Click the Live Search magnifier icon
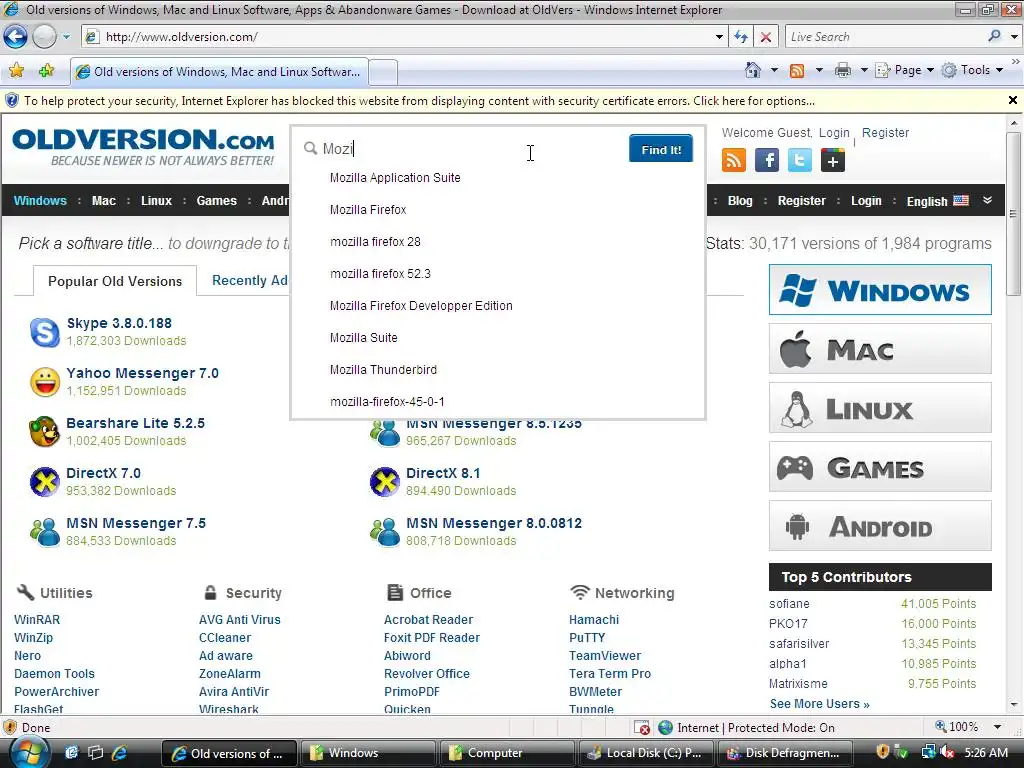1024x768 pixels. point(994,36)
